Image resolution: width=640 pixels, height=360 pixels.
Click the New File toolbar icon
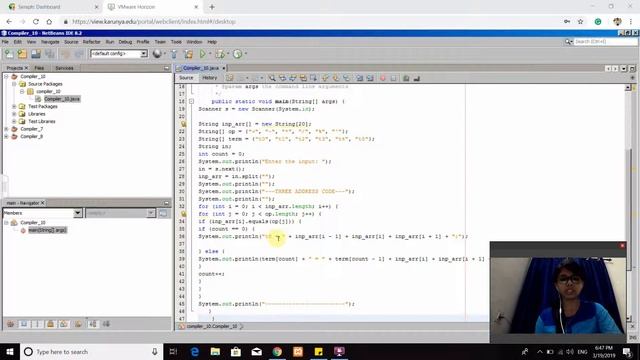(x=9, y=53)
